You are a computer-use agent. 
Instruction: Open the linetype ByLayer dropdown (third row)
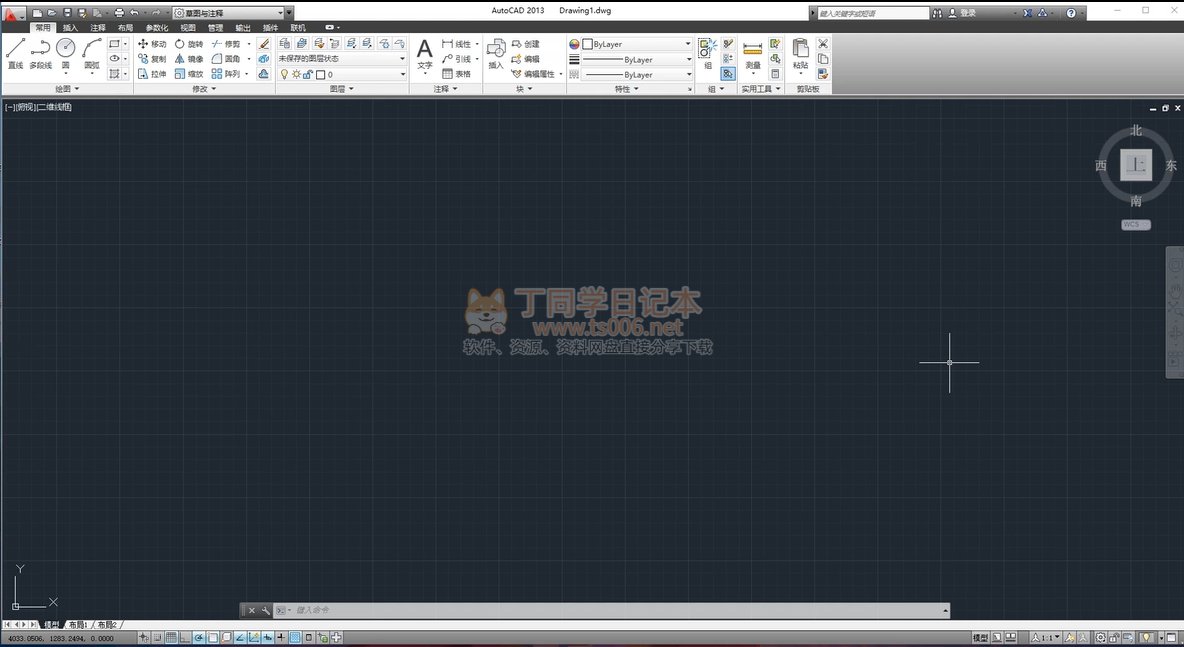pos(636,75)
